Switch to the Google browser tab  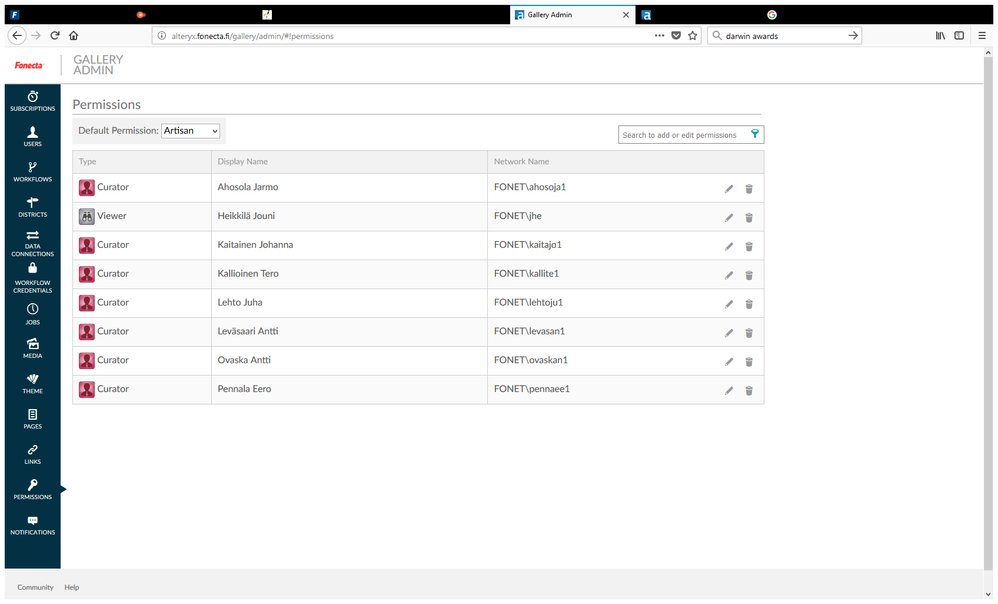click(x=771, y=15)
